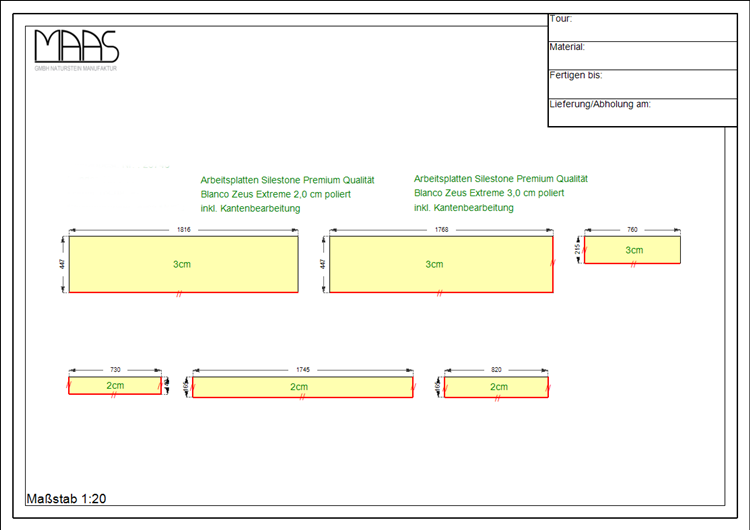Click the 'Lieferung/Abholung am:' field
750x530 pixels.
pos(642,113)
